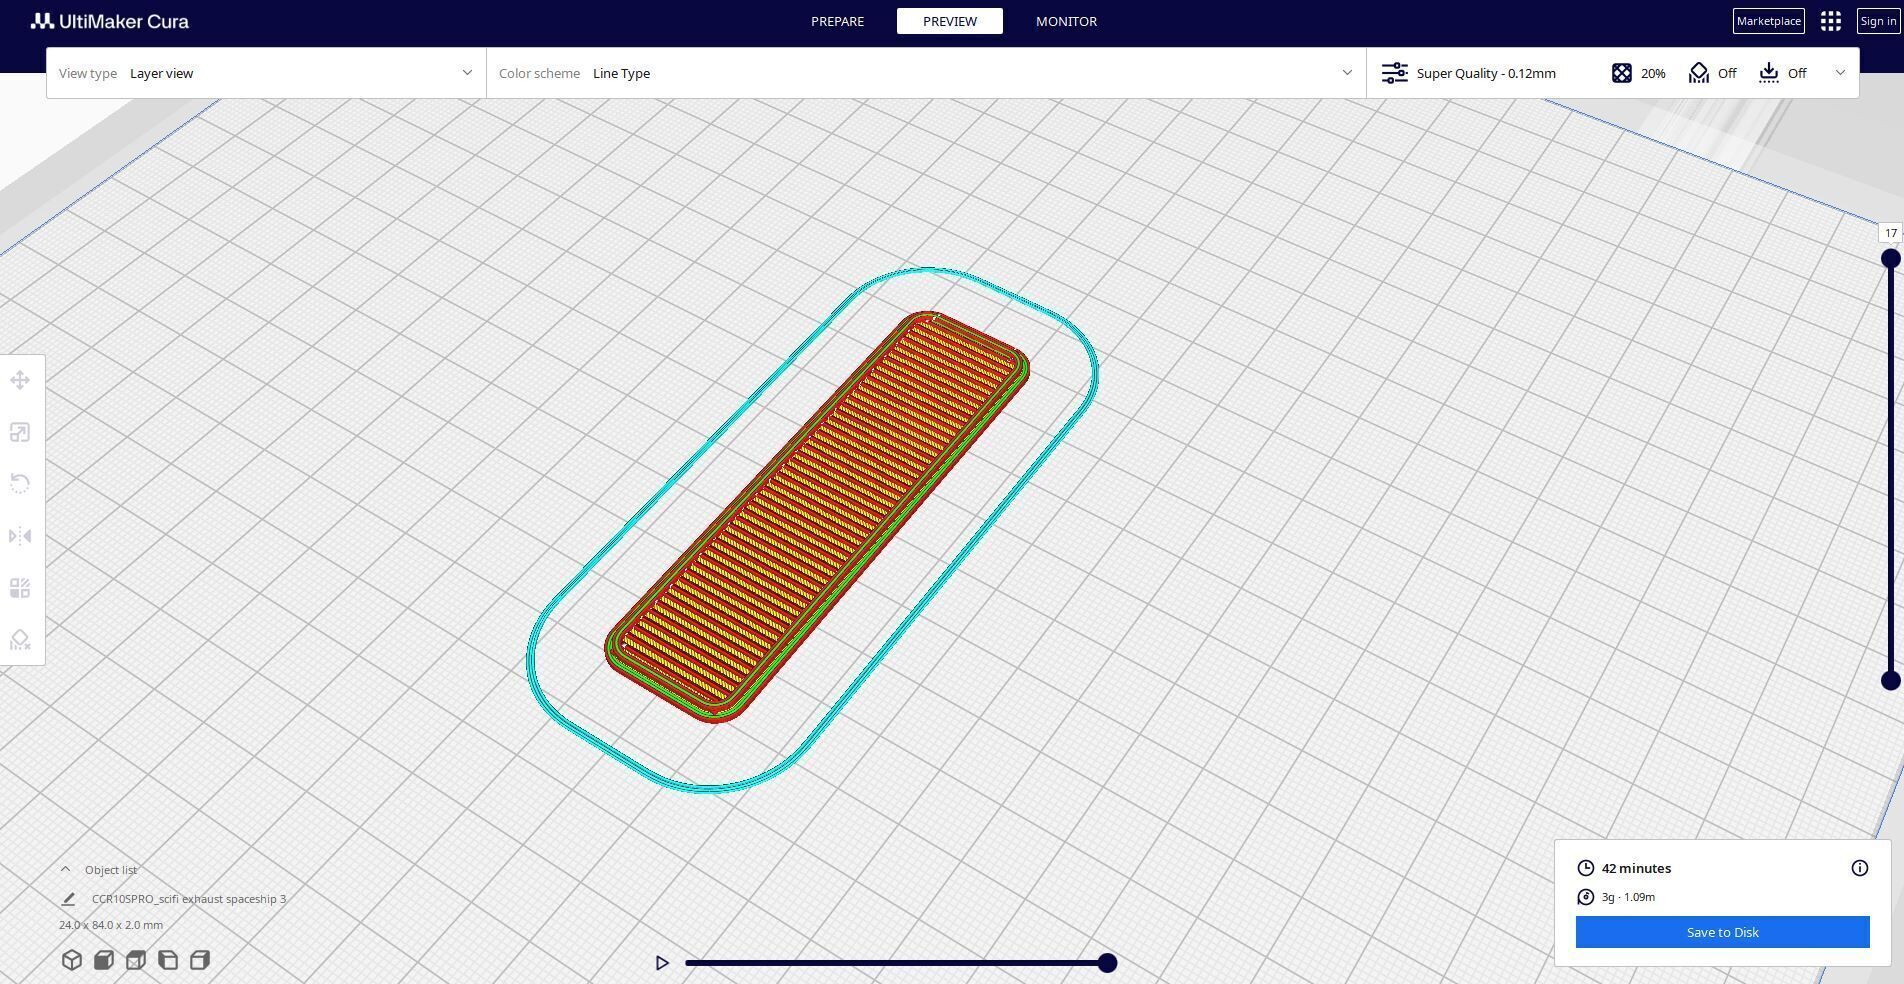Image resolution: width=1904 pixels, height=984 pixels.
Task: Switch to front view camera
Action: coord(103,960)
